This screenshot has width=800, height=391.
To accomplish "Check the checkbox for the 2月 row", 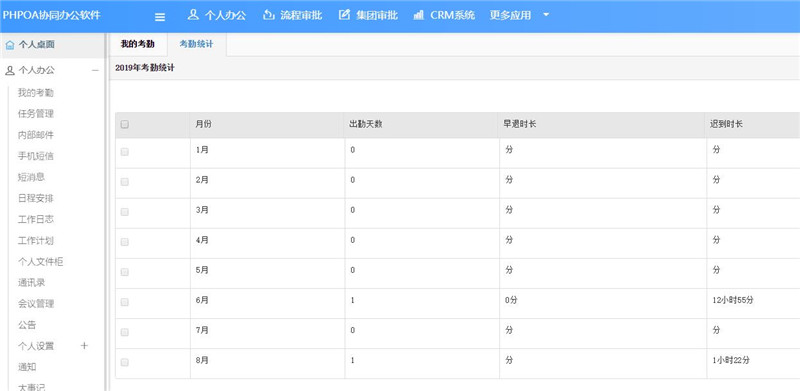I will click(124, 182).
